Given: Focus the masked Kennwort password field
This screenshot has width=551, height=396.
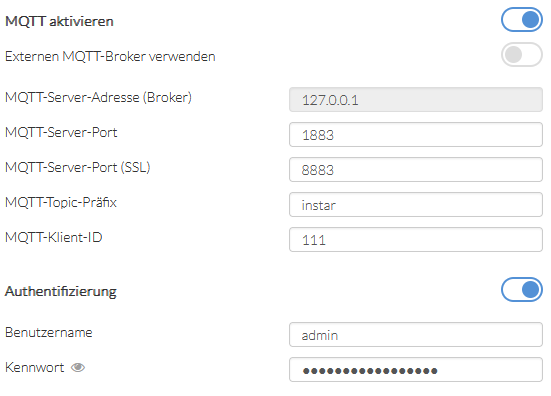Looking at the screenshot, I should (416, 370).
